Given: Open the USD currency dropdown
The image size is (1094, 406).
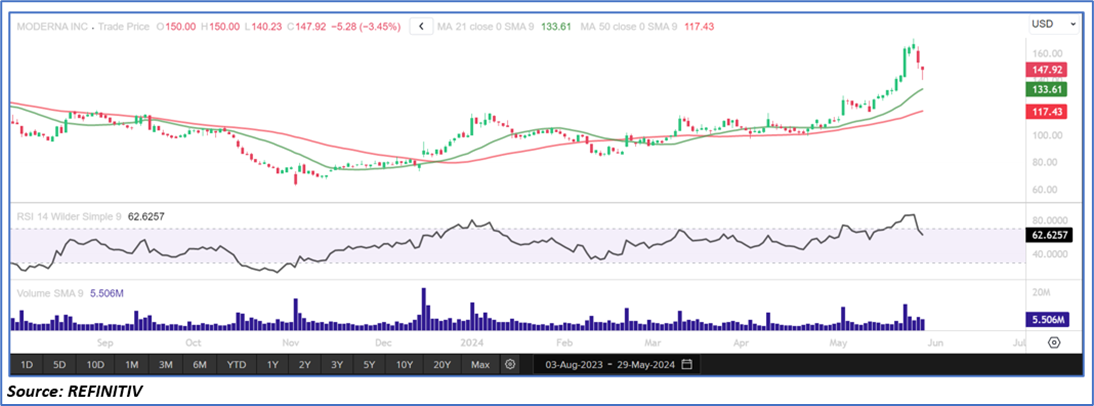Looking at the screenshot, I should [x=1054, y=24].
